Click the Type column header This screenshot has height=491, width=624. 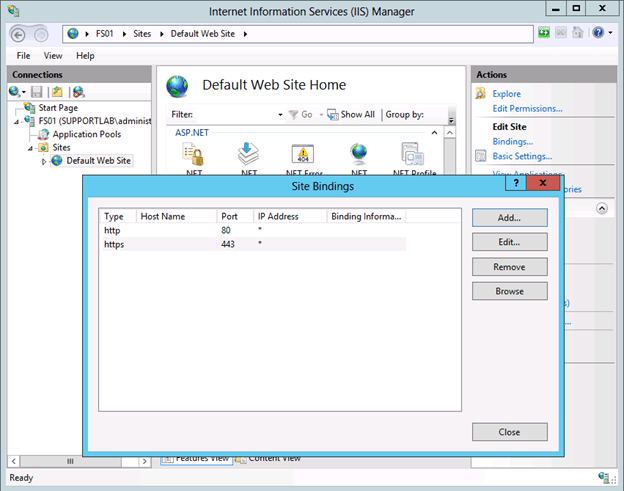point(117,216)
